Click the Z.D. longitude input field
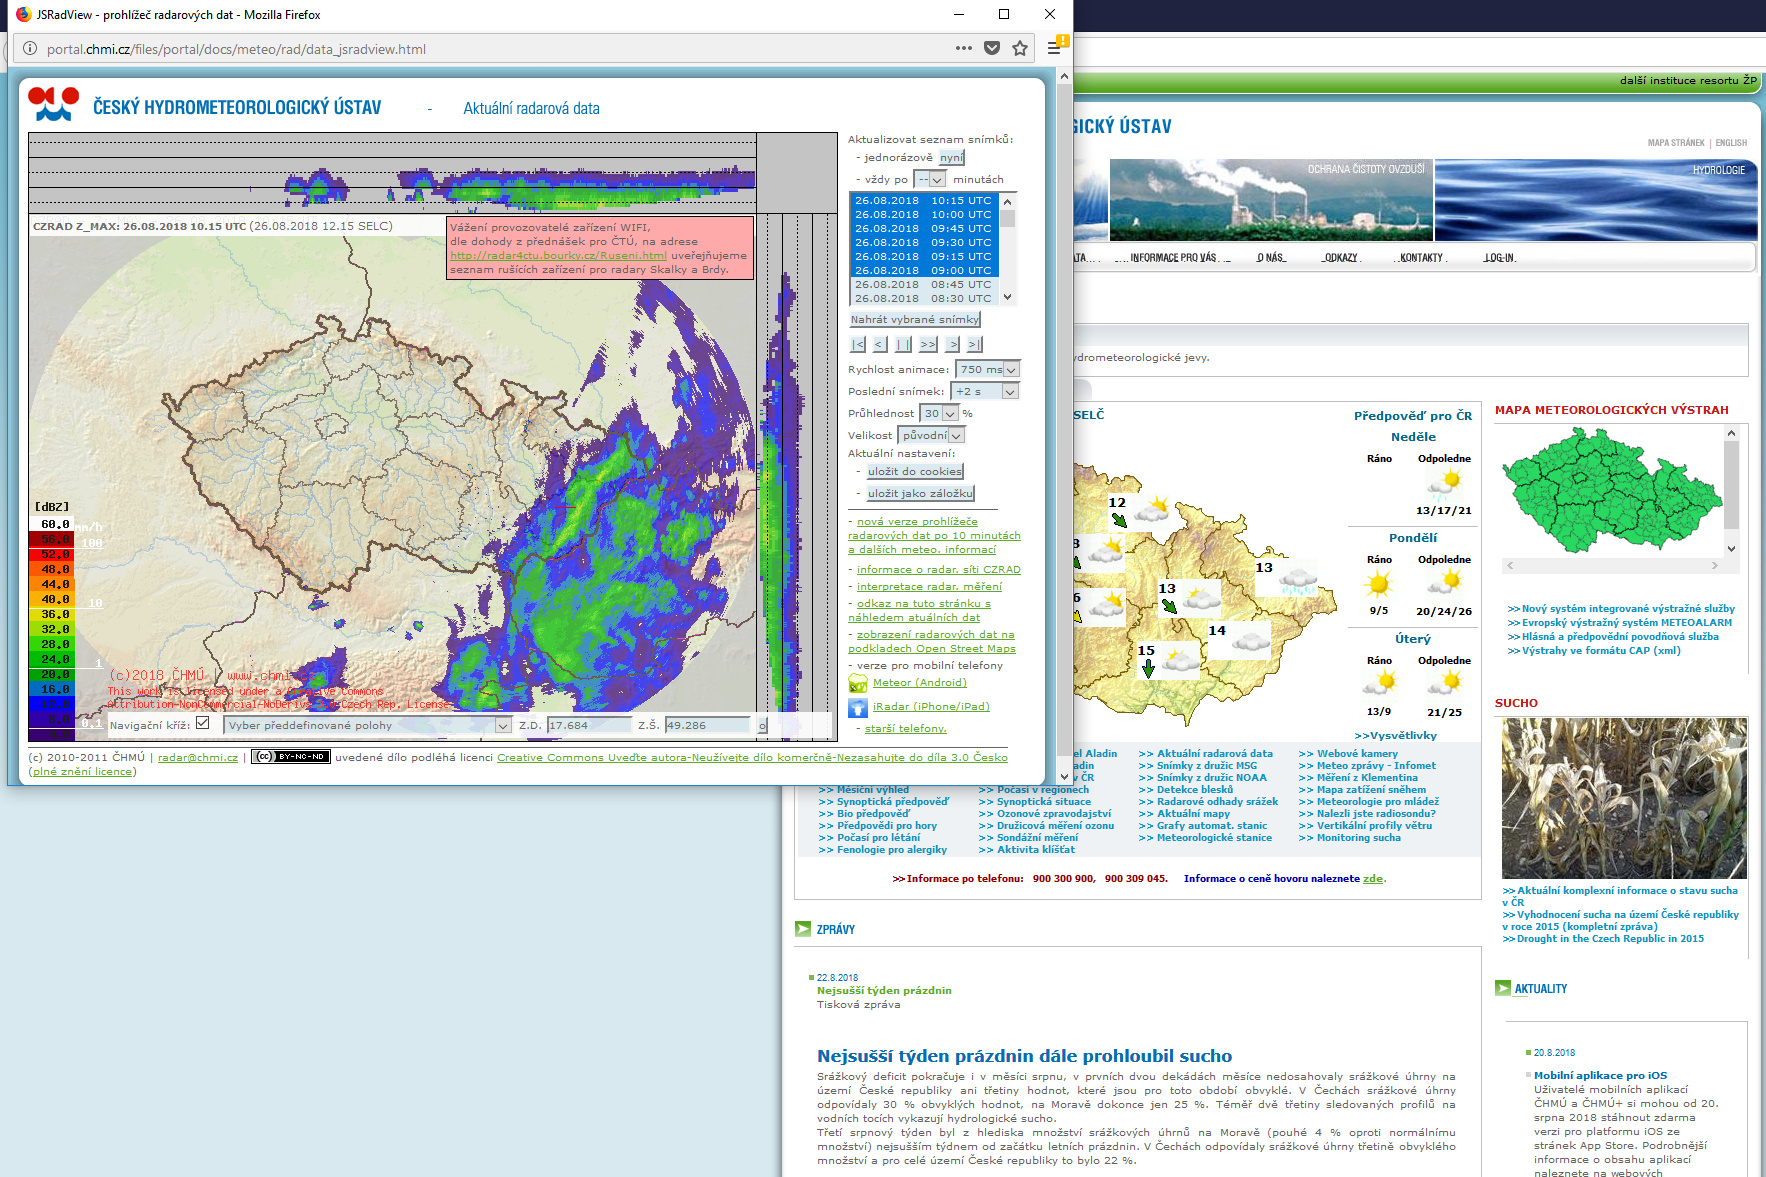 tap(588, 726)
